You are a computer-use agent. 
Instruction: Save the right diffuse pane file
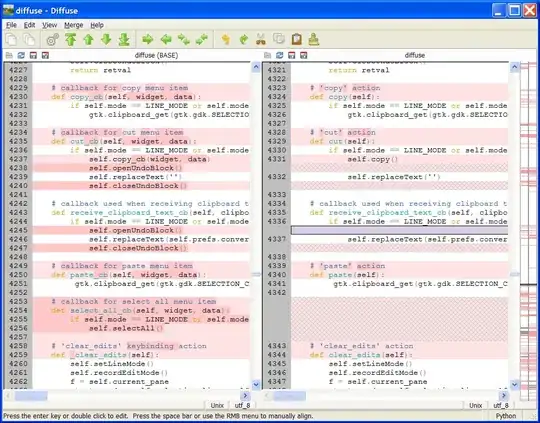click(x=291, y=55)
